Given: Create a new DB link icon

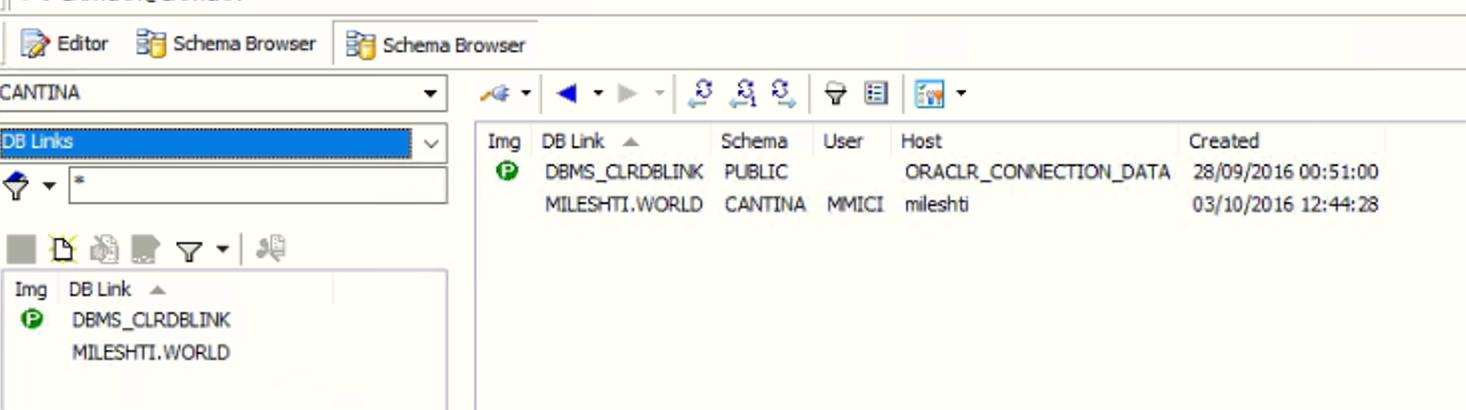Looking at the screenshot, I should (x=63, y=249).
